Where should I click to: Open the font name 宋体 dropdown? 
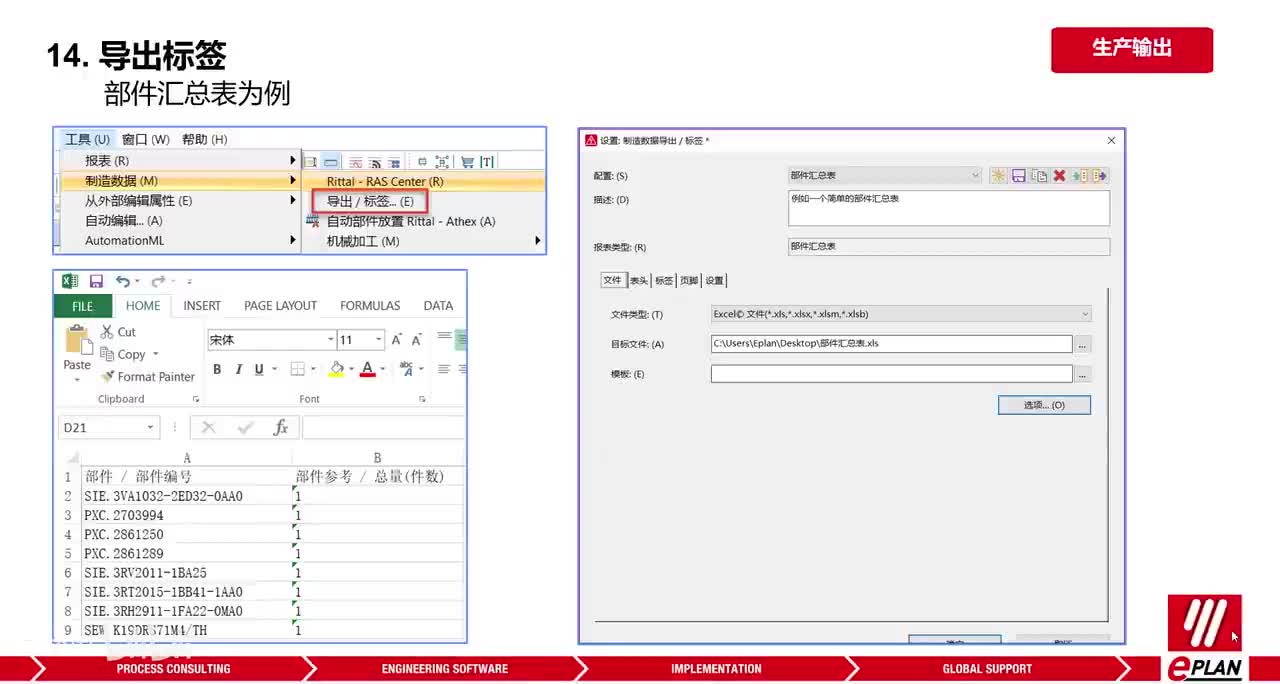point(330,340)
